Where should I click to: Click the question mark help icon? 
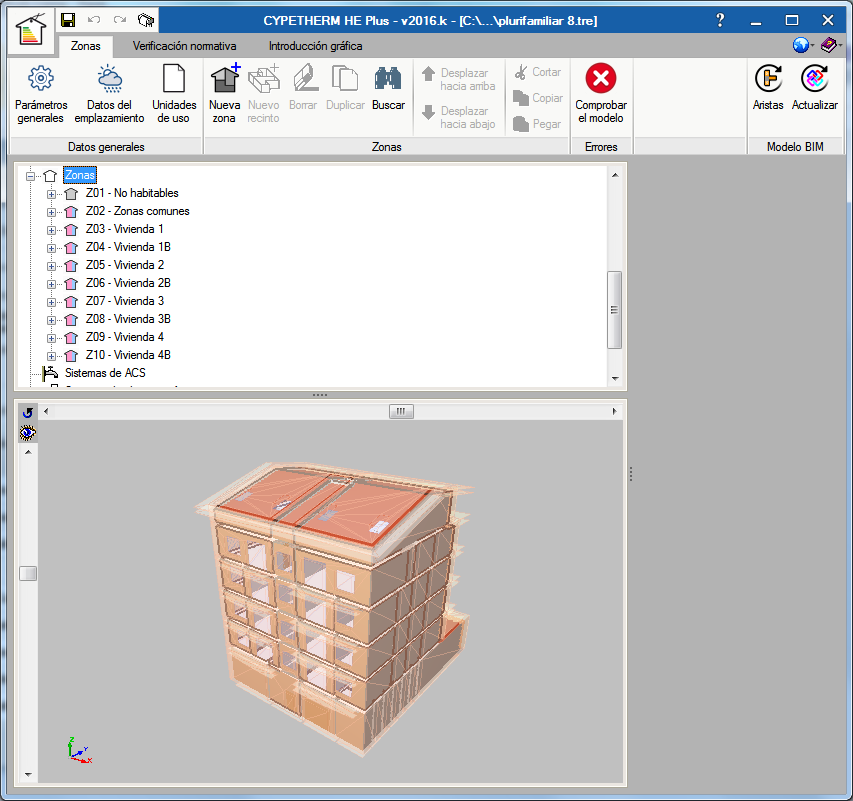point(720,21)
